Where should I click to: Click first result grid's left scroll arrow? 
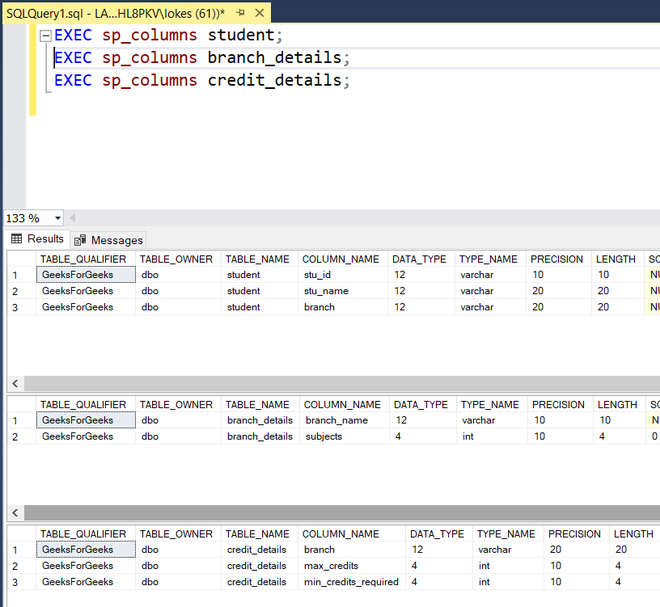point(16,383)
